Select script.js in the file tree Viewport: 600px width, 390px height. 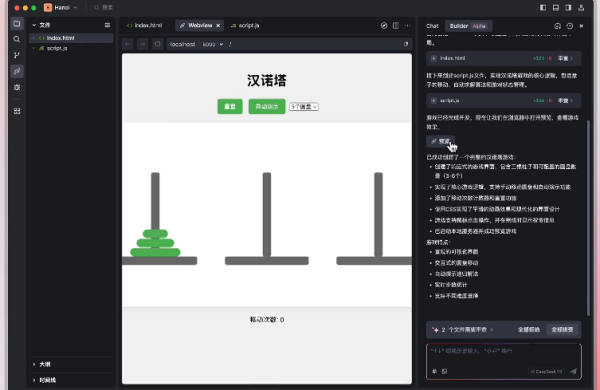tap(71, 48)
